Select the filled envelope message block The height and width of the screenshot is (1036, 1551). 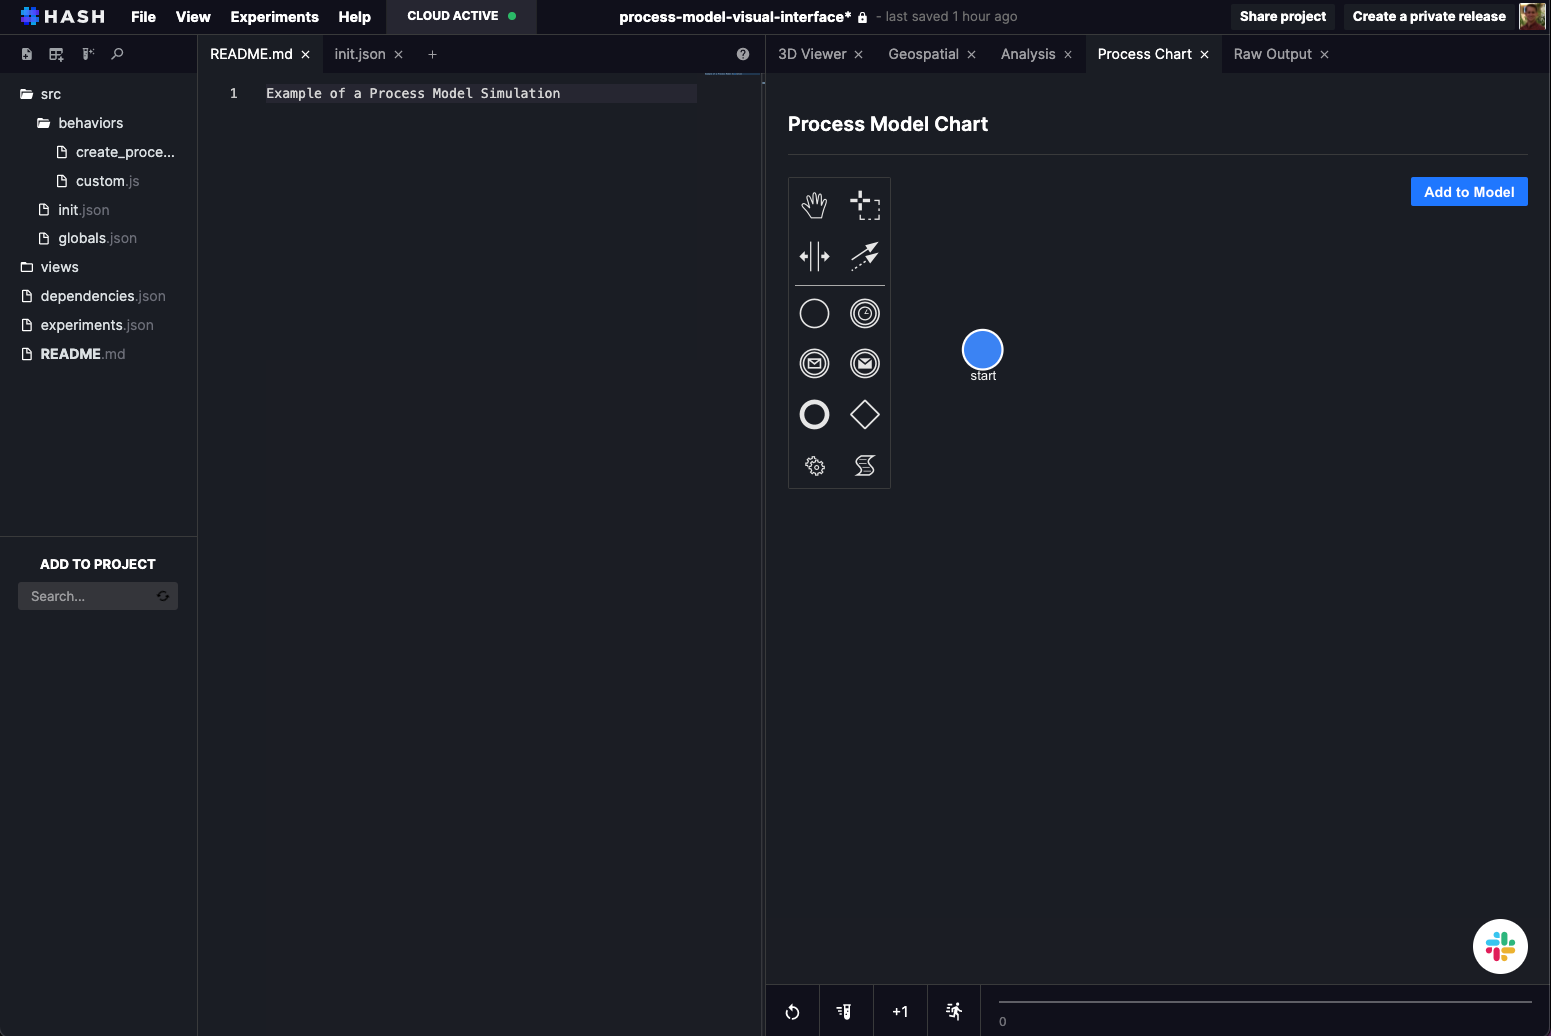point(864,363)
